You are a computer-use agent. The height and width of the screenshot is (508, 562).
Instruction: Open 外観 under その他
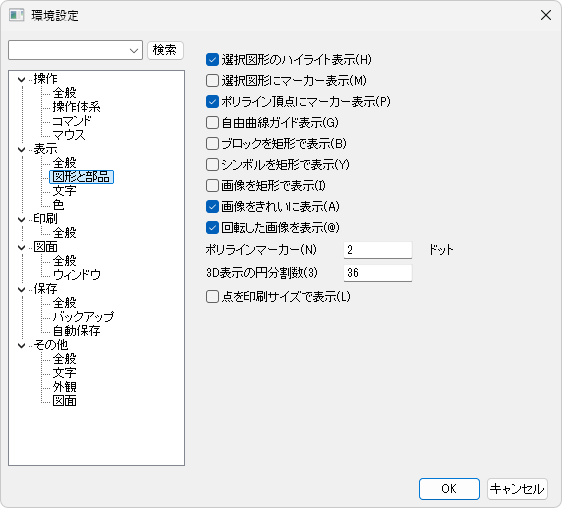coord(65,387)
